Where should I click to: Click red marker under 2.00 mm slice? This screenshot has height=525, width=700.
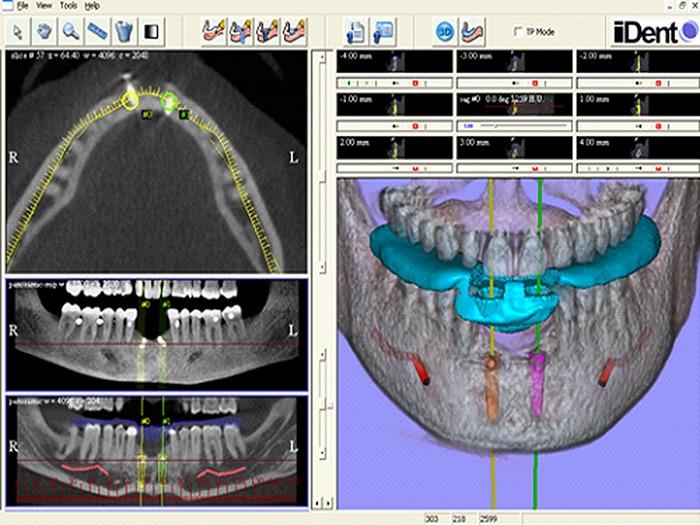click(416, 169)
